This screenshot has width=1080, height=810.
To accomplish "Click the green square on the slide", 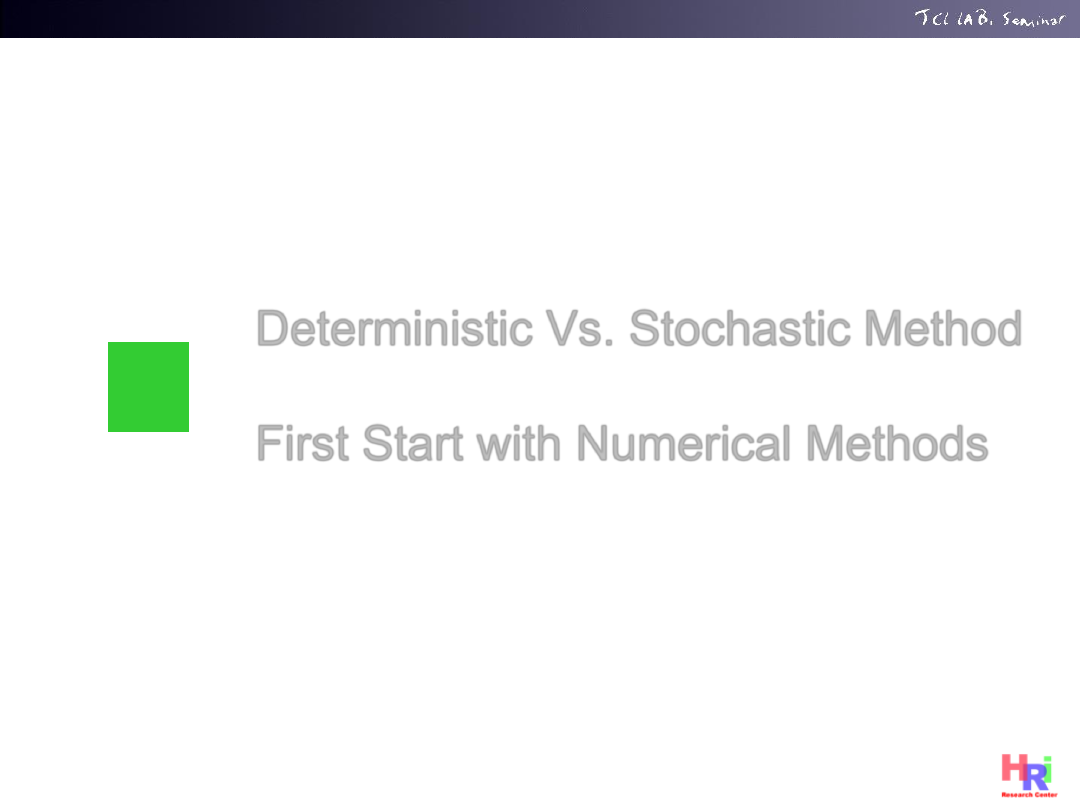I will 148,387.
